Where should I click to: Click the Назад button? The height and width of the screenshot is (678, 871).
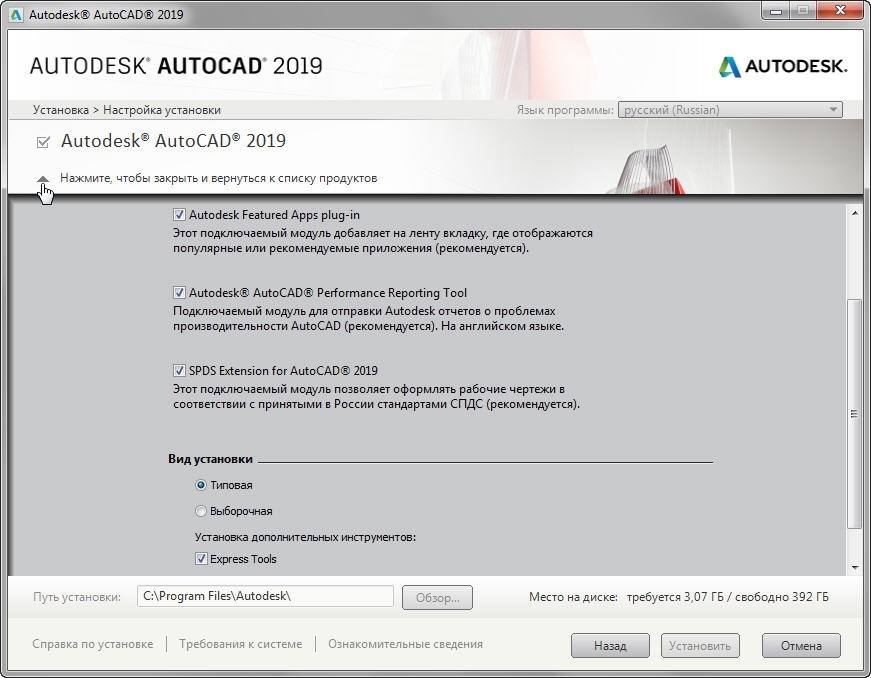(x=610, y=646)
